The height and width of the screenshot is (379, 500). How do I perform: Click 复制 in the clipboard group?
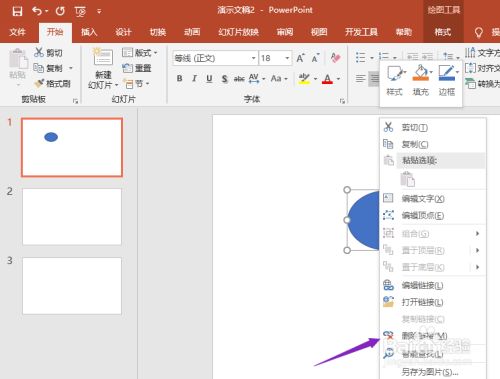pyautogui.click(x=48, y=68)
